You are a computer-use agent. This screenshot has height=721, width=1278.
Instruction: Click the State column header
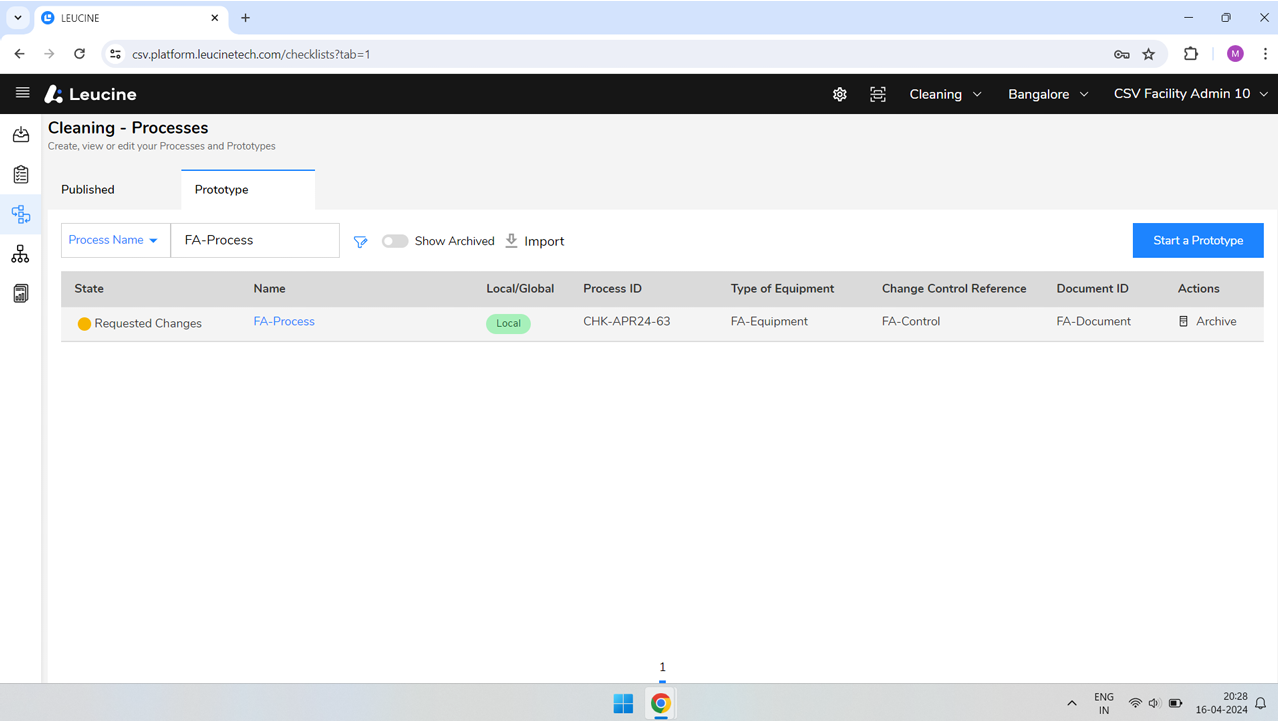[89, 288]
